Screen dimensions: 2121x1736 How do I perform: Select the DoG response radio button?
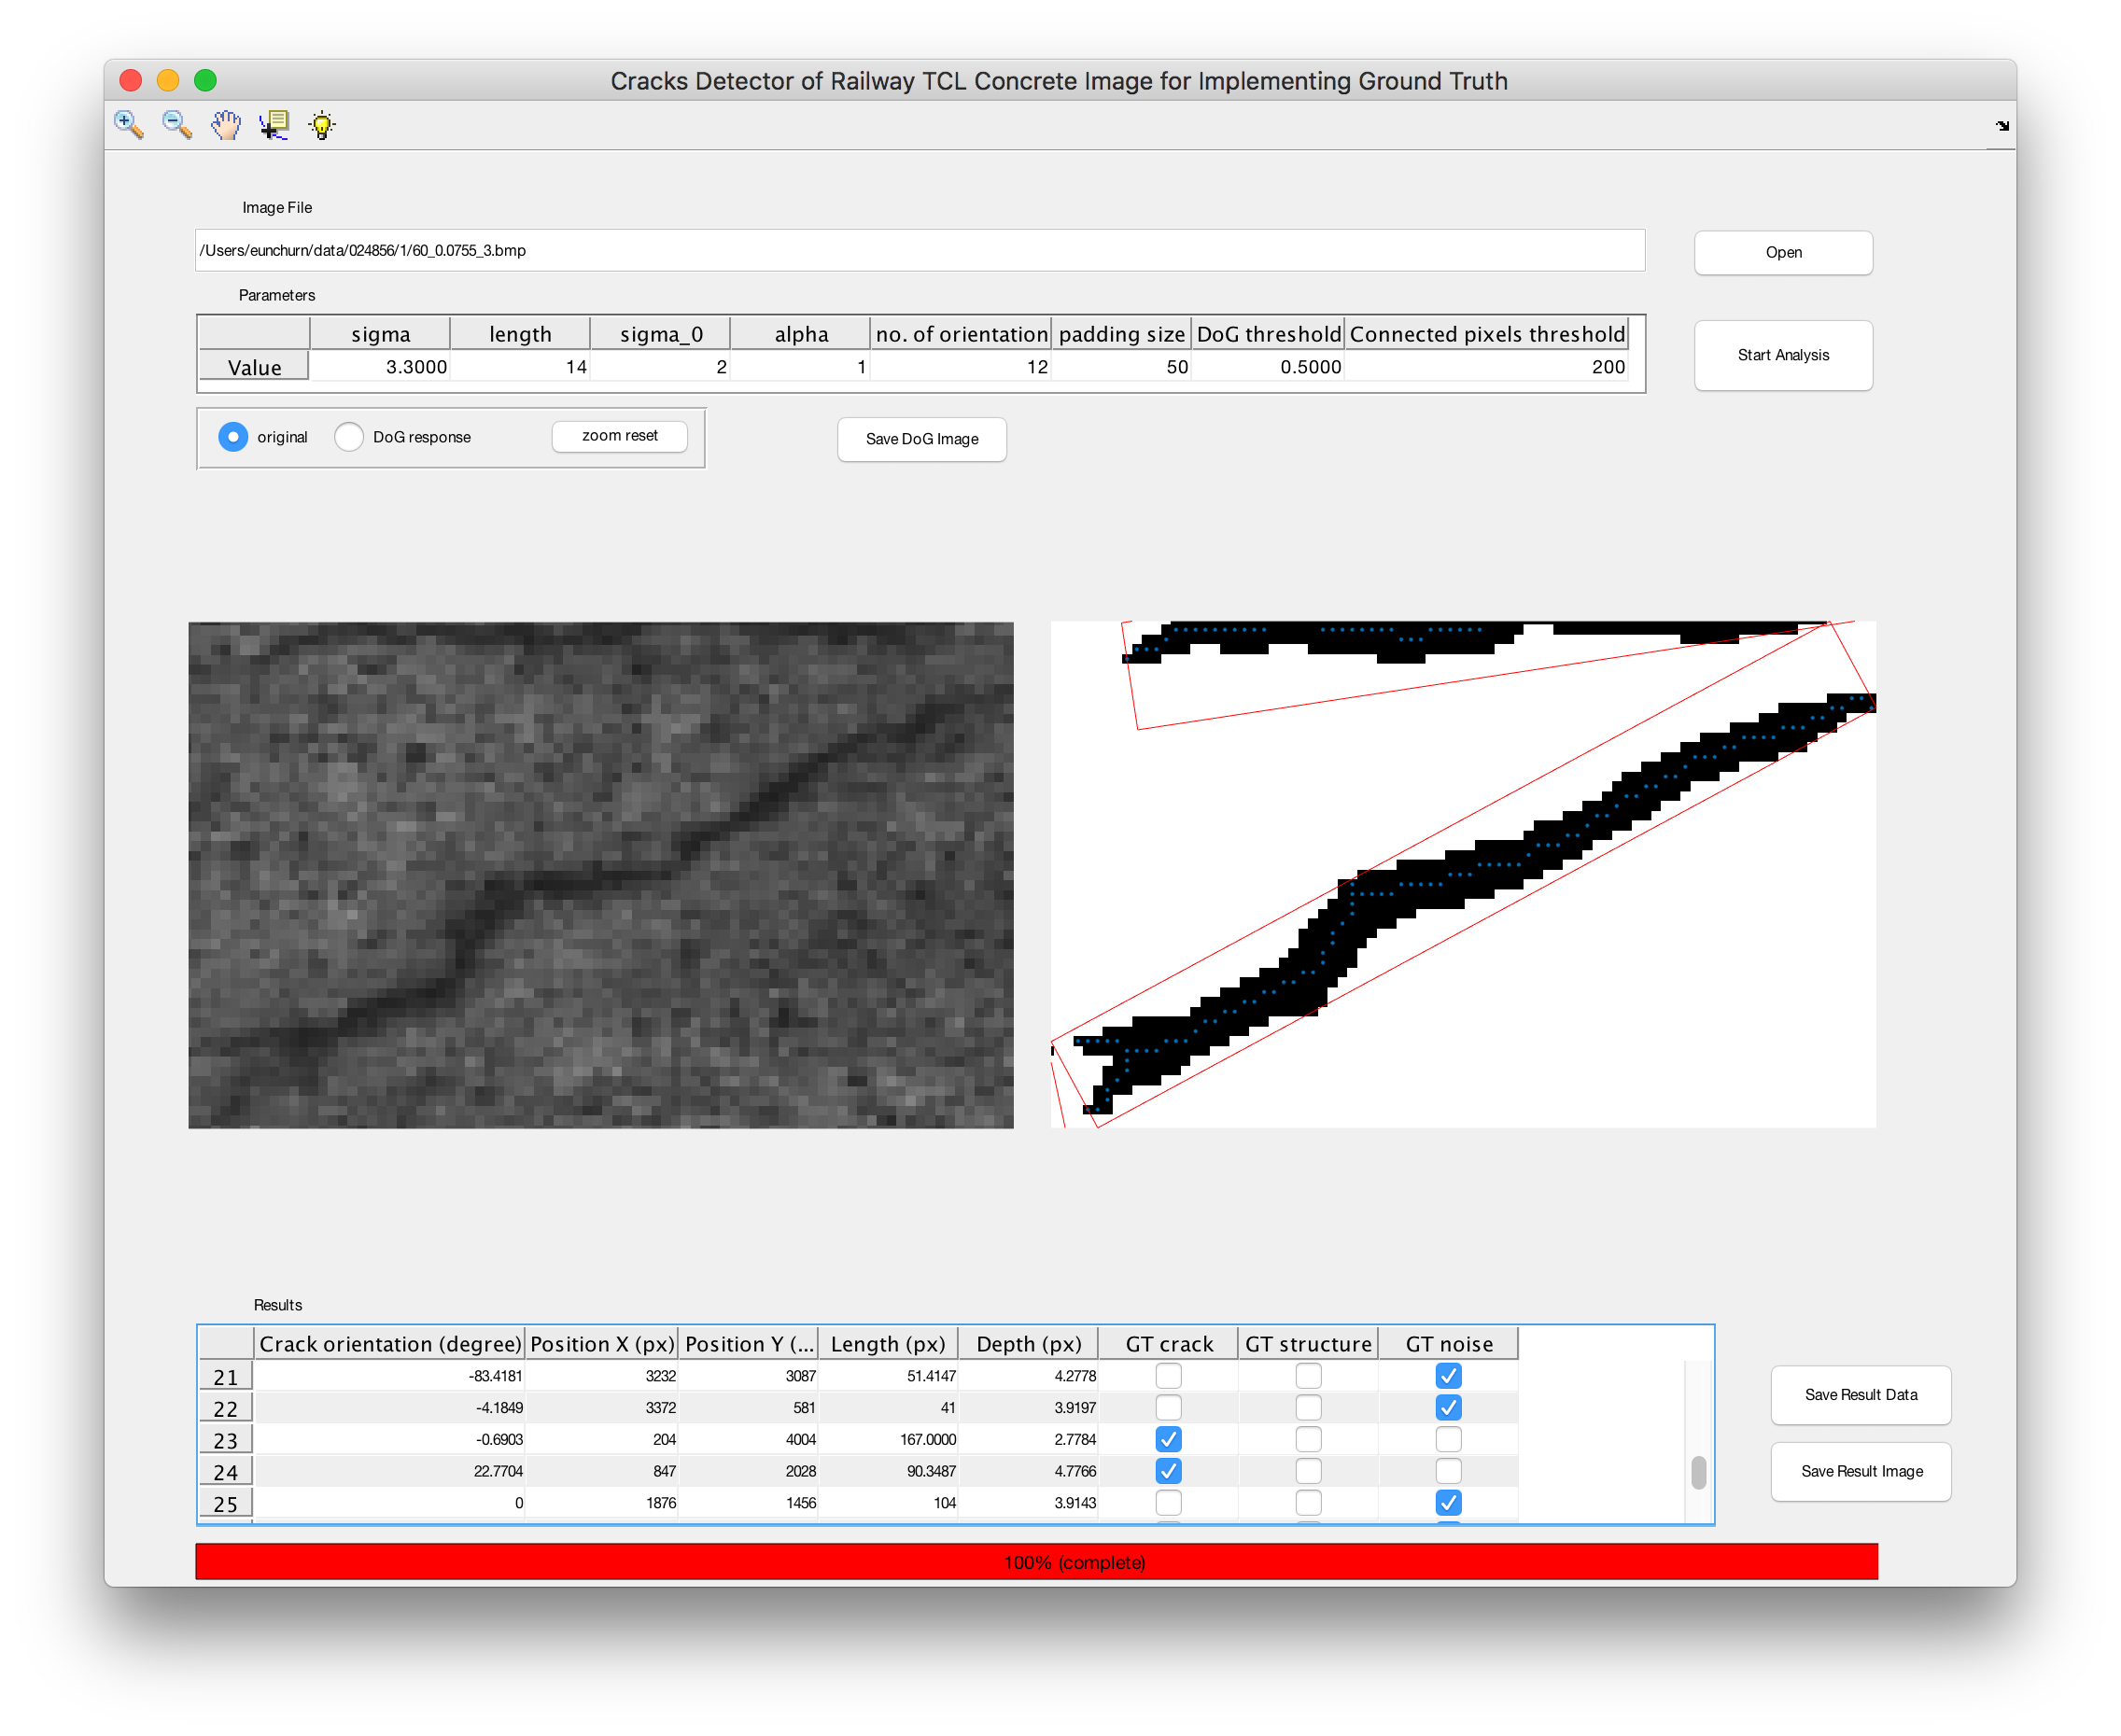pyautogui.click(x=349, y=437)
